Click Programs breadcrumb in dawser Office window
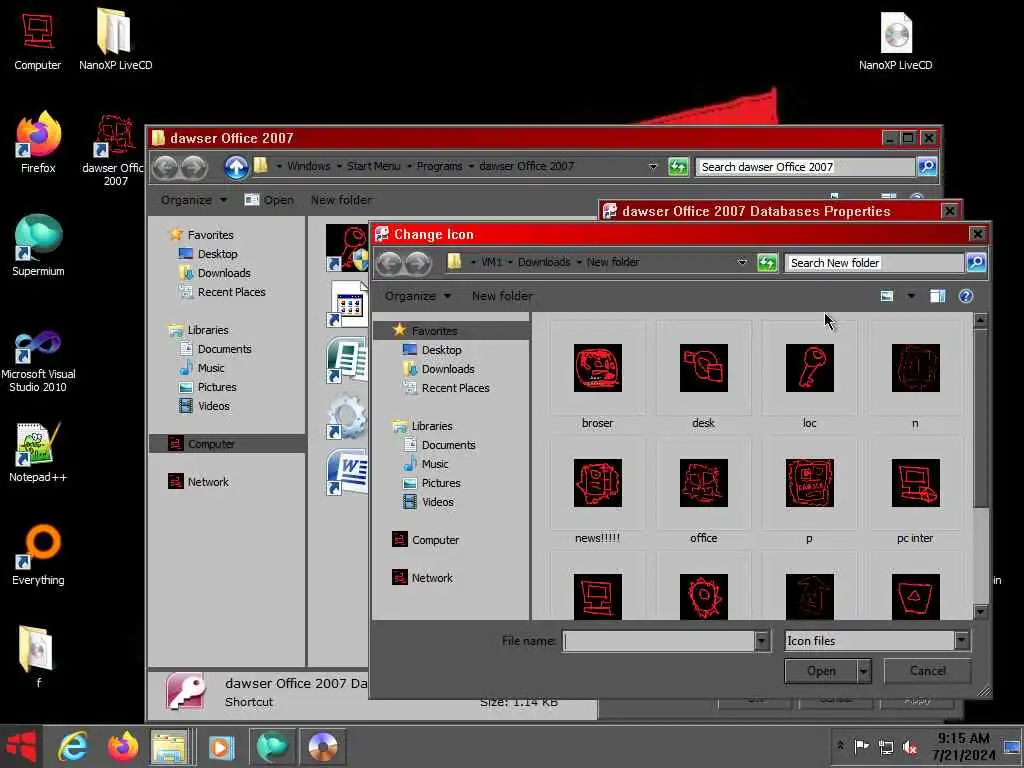The width and height of the screenshot is (1024, 768). (x=440, y=167)
